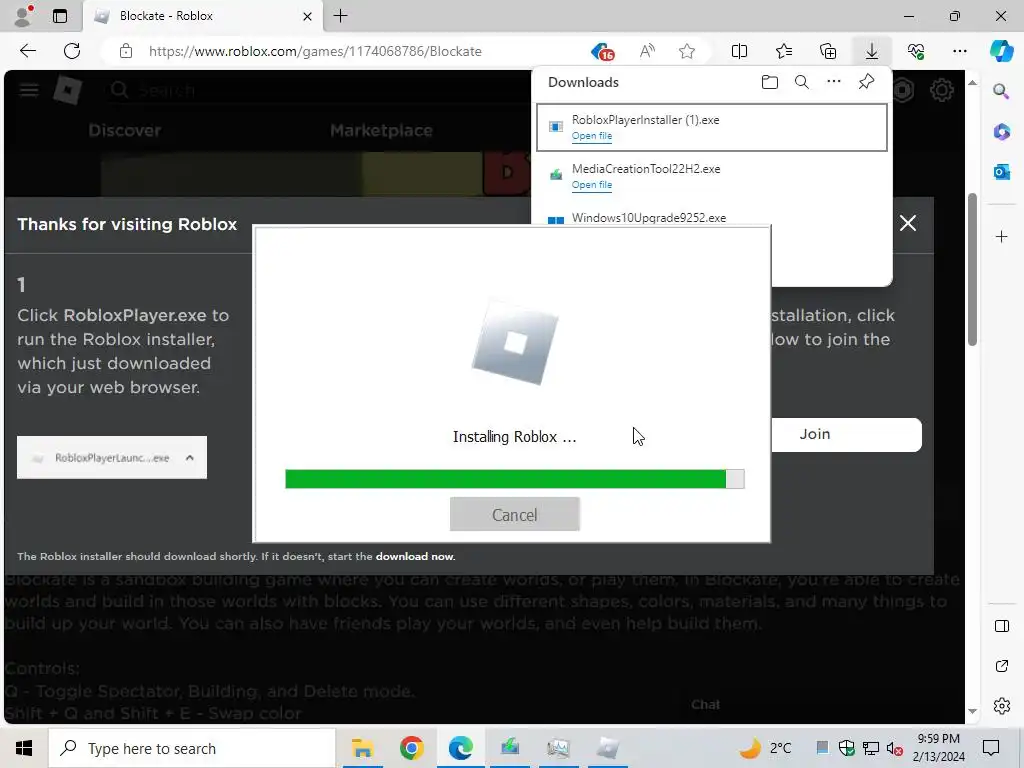Open Microsoft 365 sidebar icon
Screen dimensions: 1024x768
(1001, 131)
